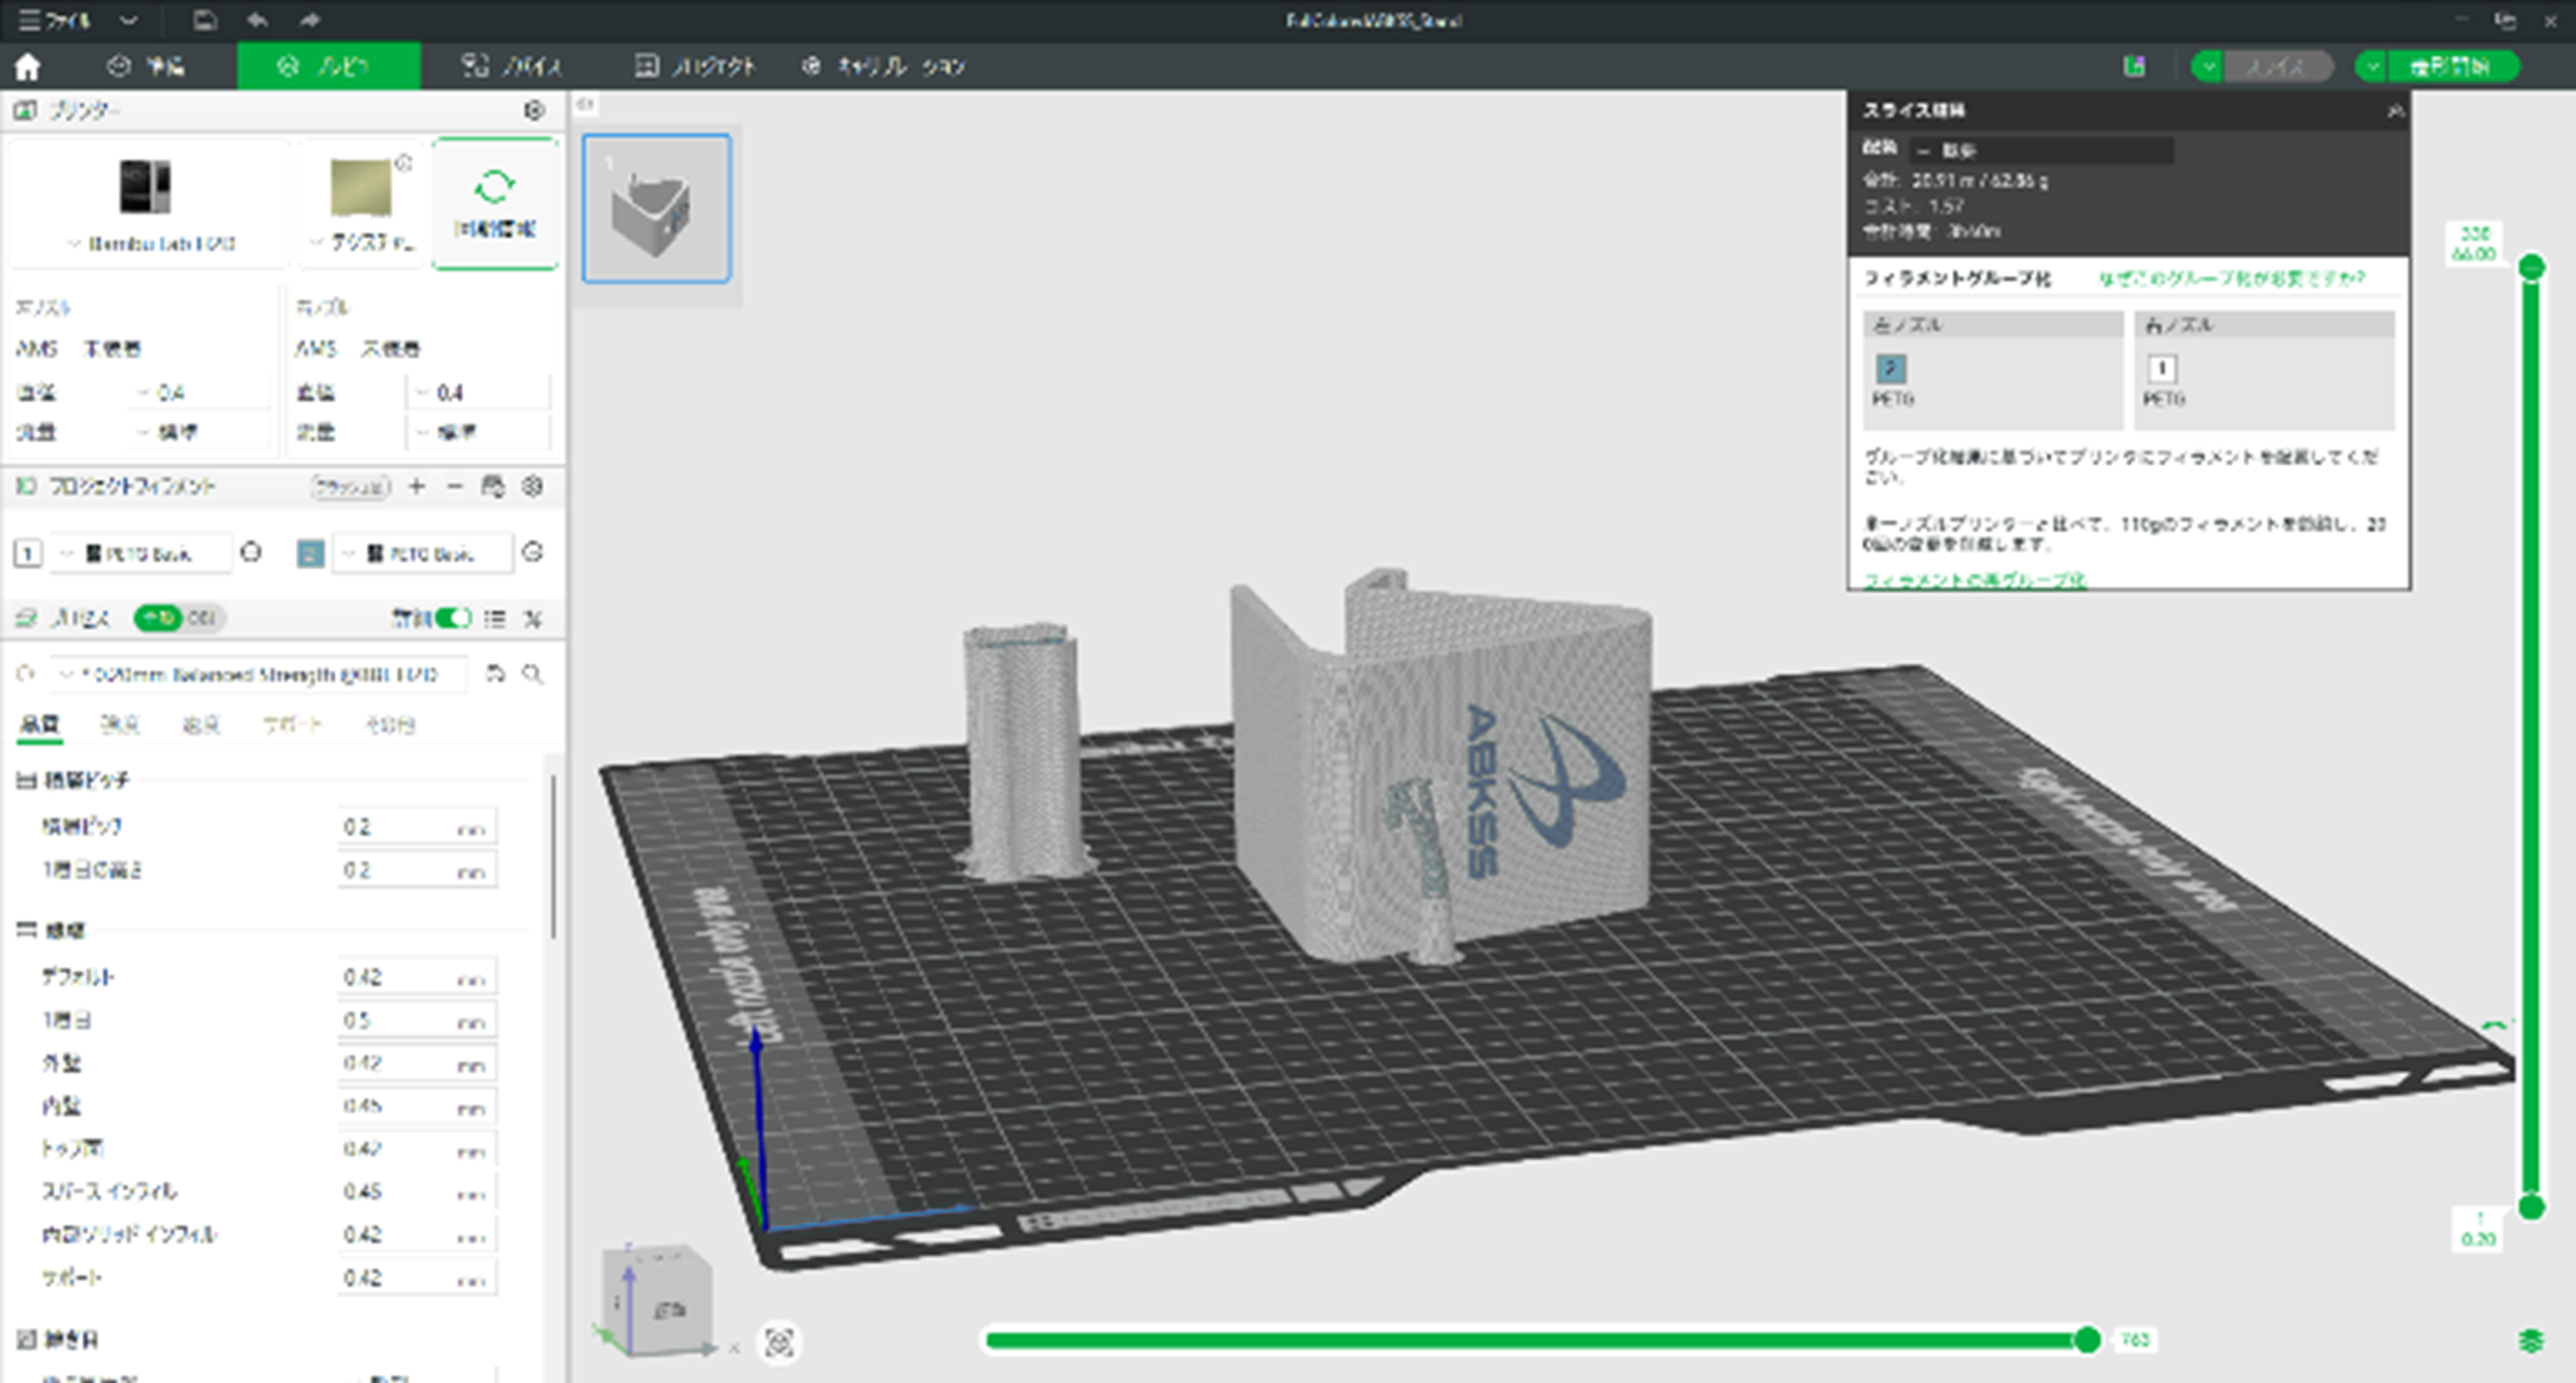Add a filament with plus icon
Image resolution: width=2576 pixels, height=1383 pixels.
point(417,487)
